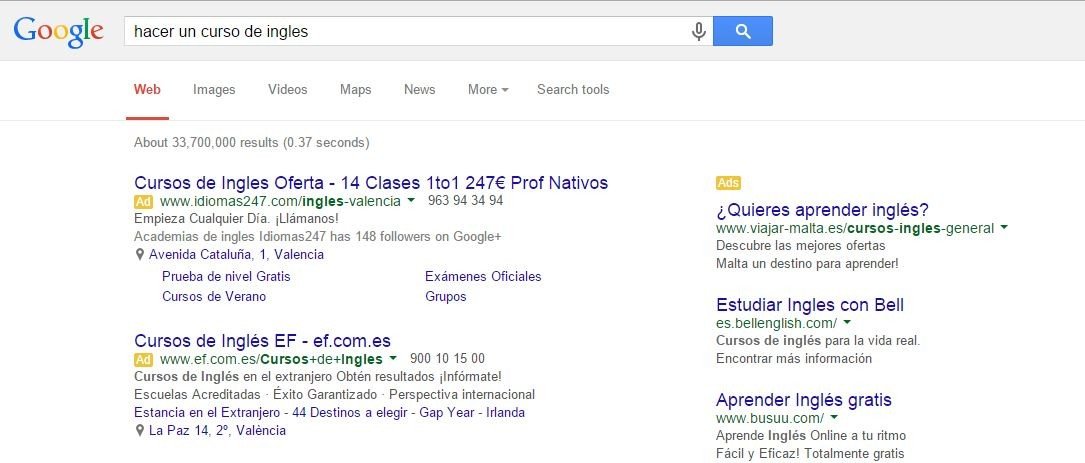Switch to the Images tab
The width and height of the screenshot is (1085, 463).
pyautogui.click(x=214, y=89)
